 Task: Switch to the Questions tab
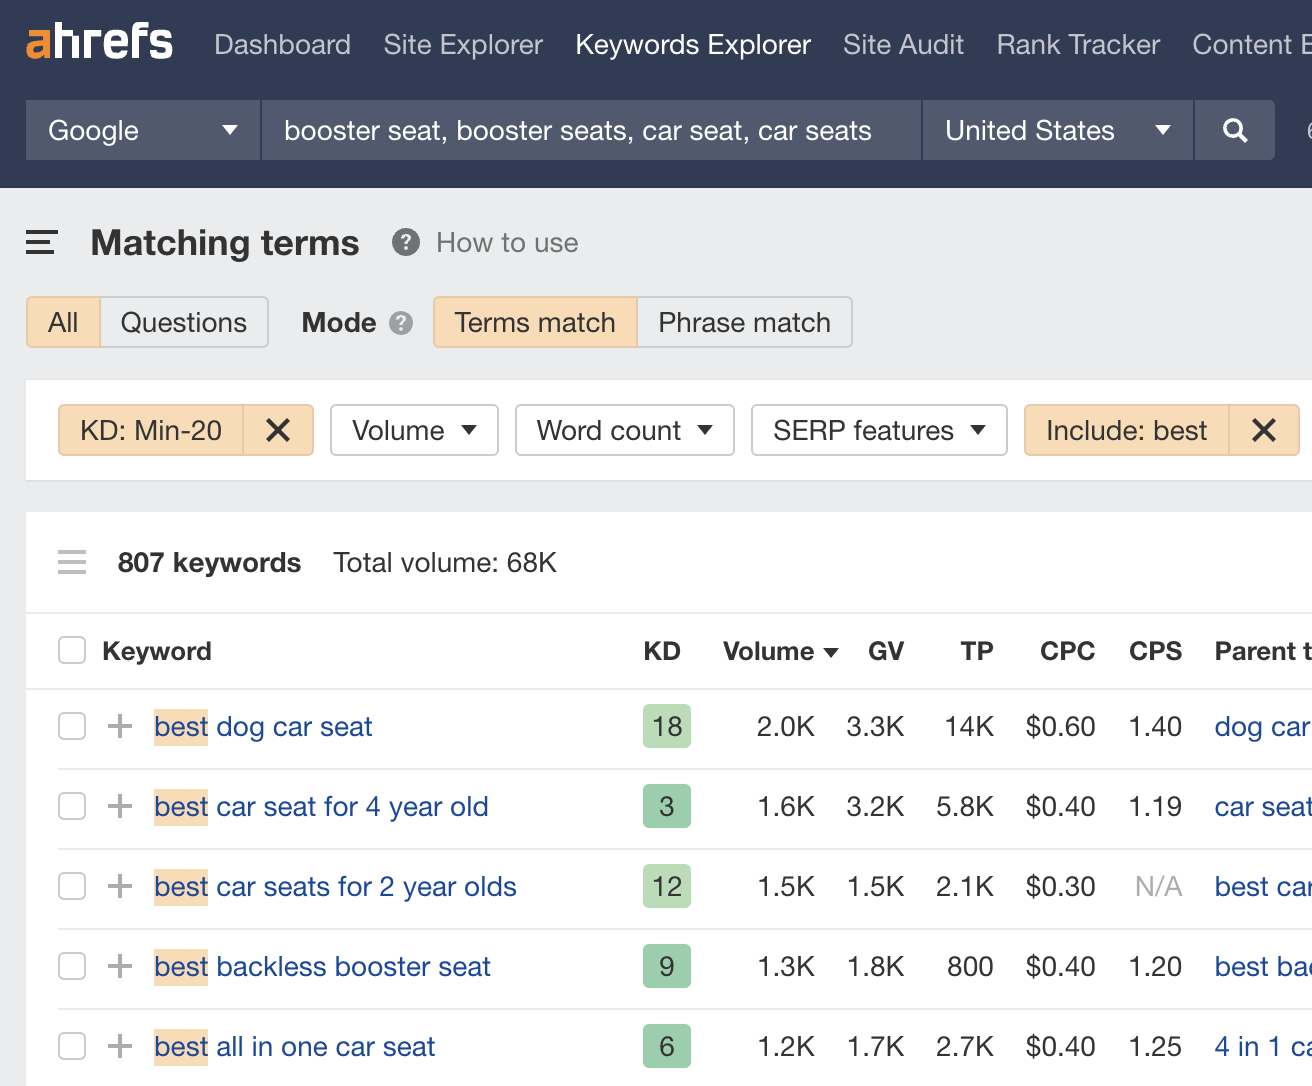(184, 322)
